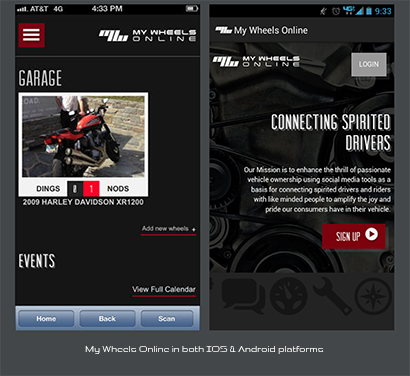
Task: Tap the Android muted sound status icon
Action: 323,11
